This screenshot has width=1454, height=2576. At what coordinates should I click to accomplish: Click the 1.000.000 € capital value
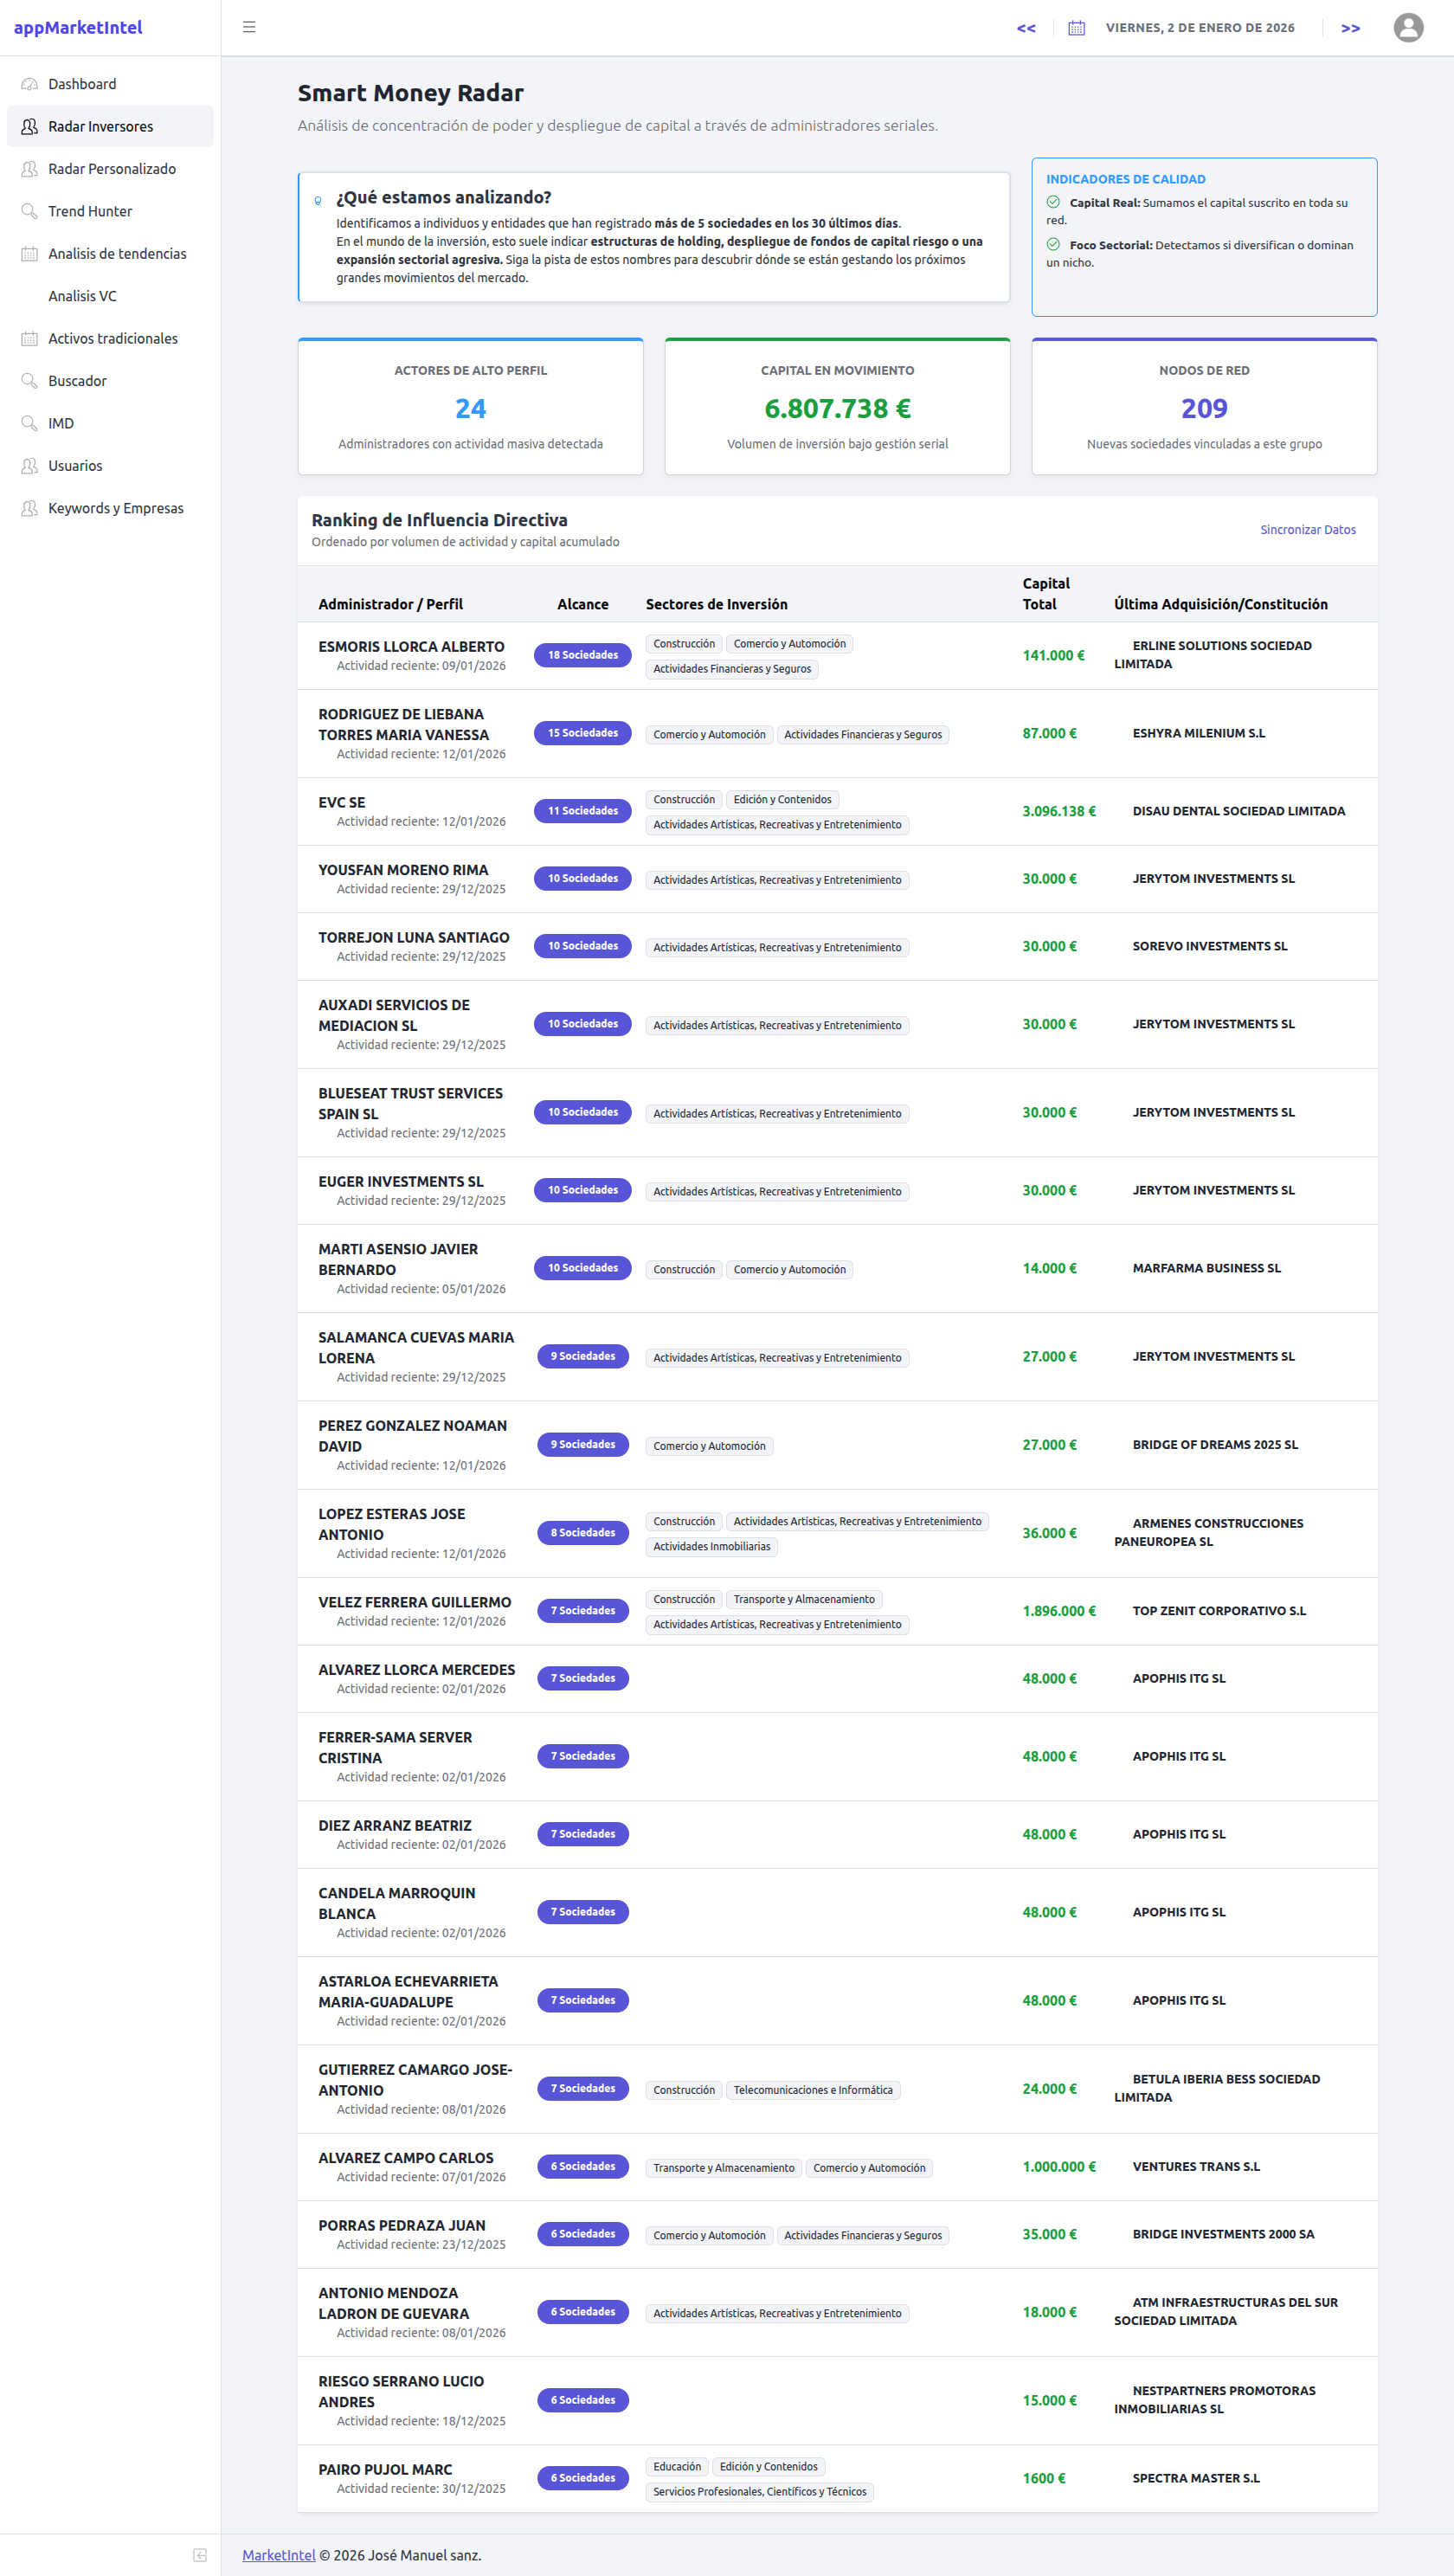(1058, 2167)
